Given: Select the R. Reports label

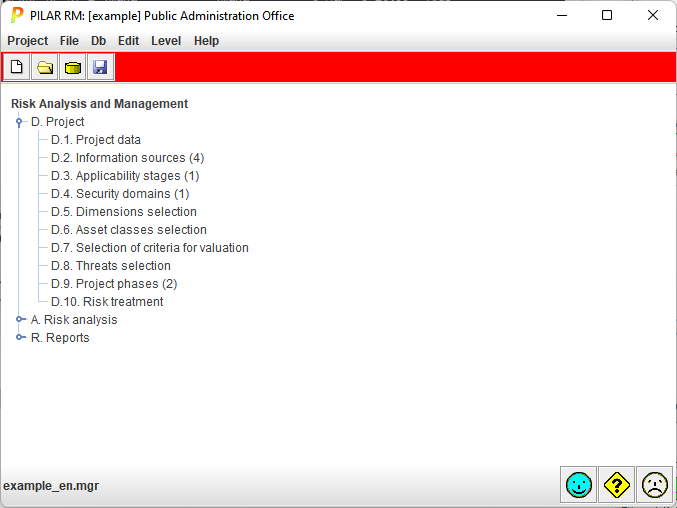Looking at the screenshot, I should click(x=60, y=338).
